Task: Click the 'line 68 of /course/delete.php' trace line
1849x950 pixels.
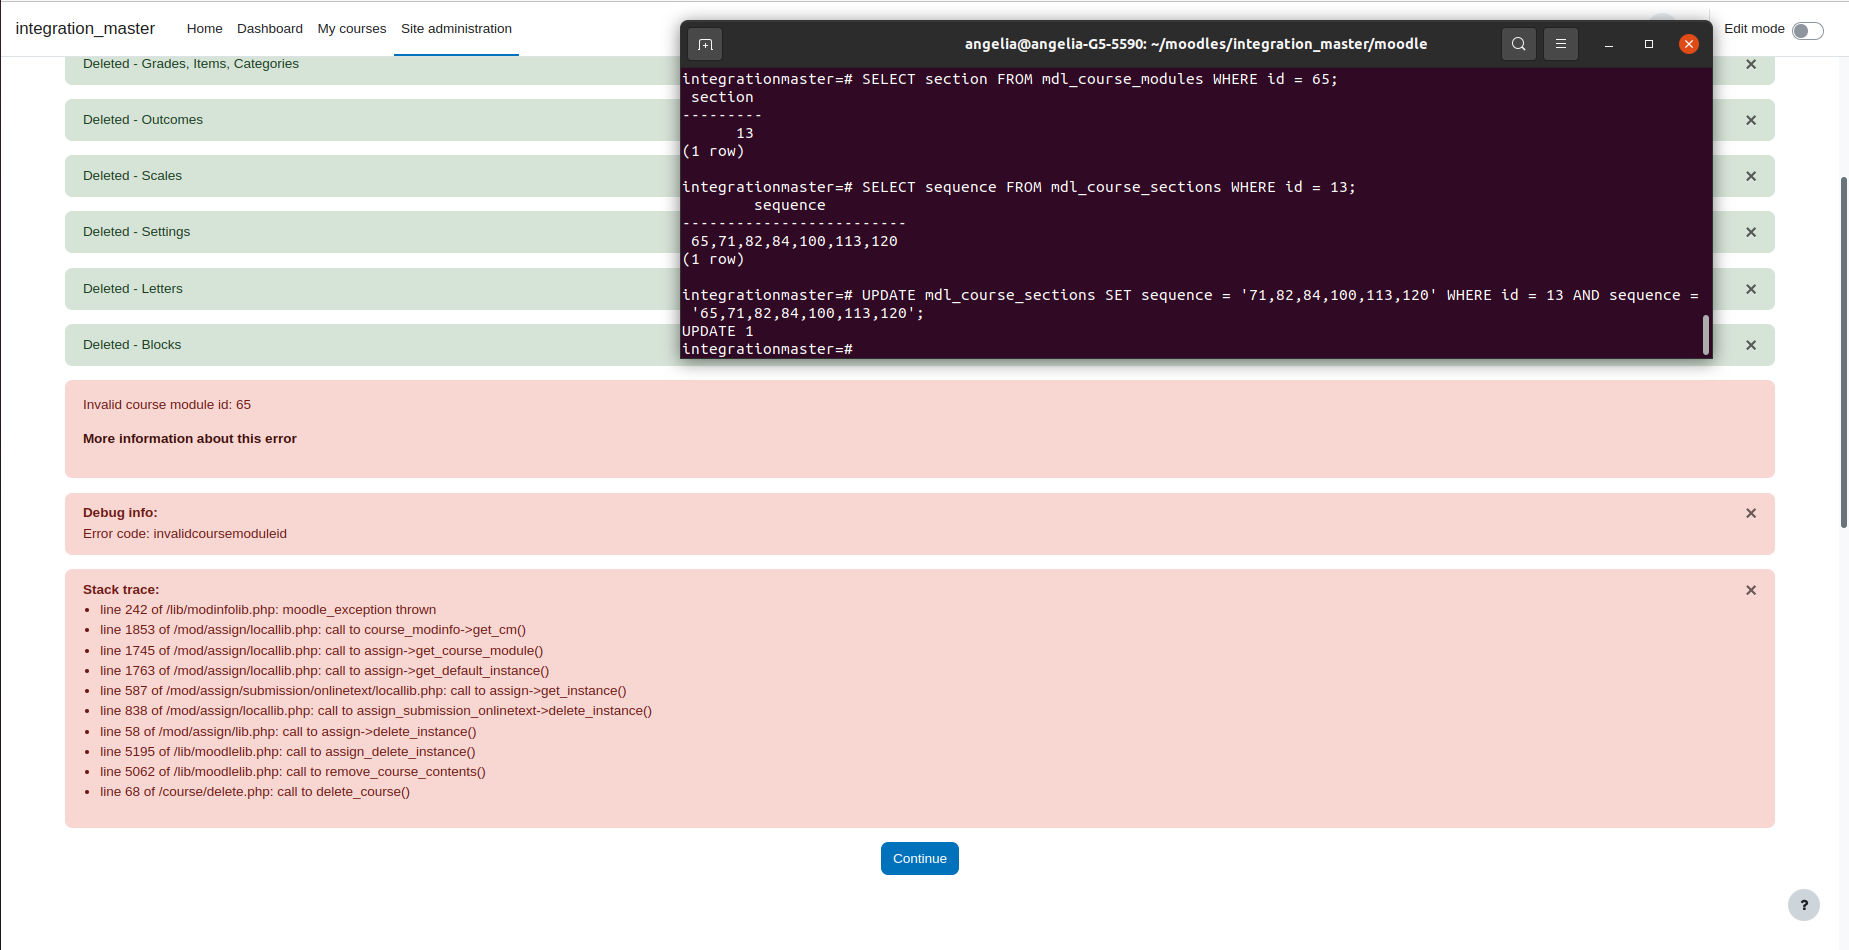Action: [x=255, y=792]
